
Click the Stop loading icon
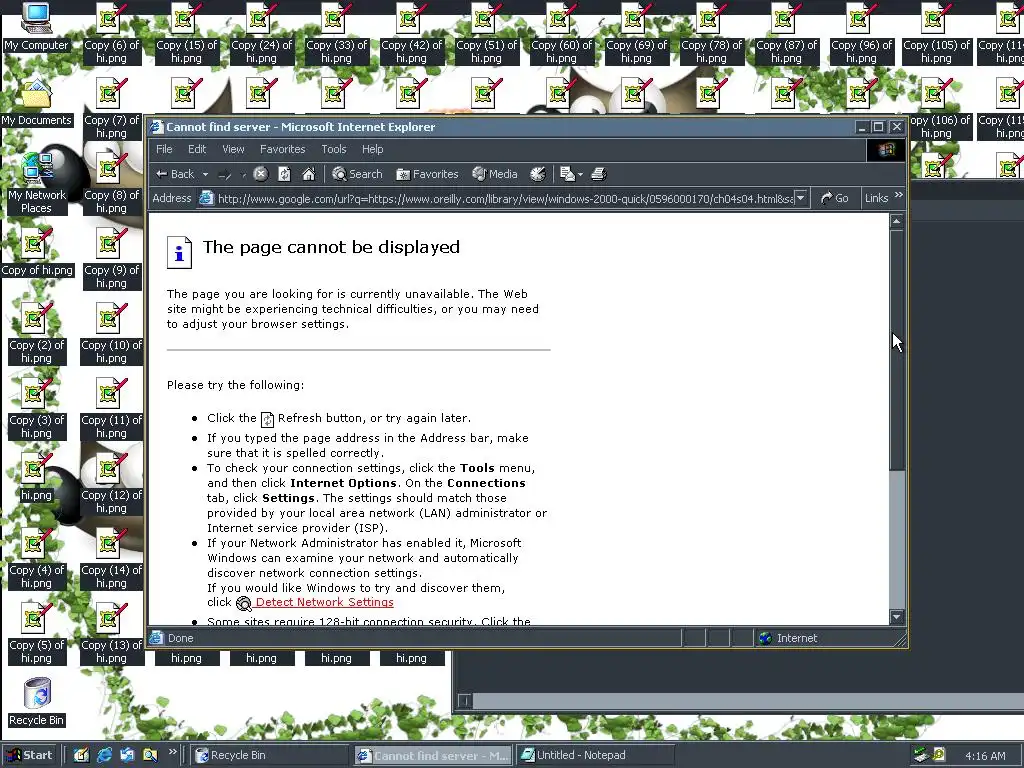pos(261,174)
